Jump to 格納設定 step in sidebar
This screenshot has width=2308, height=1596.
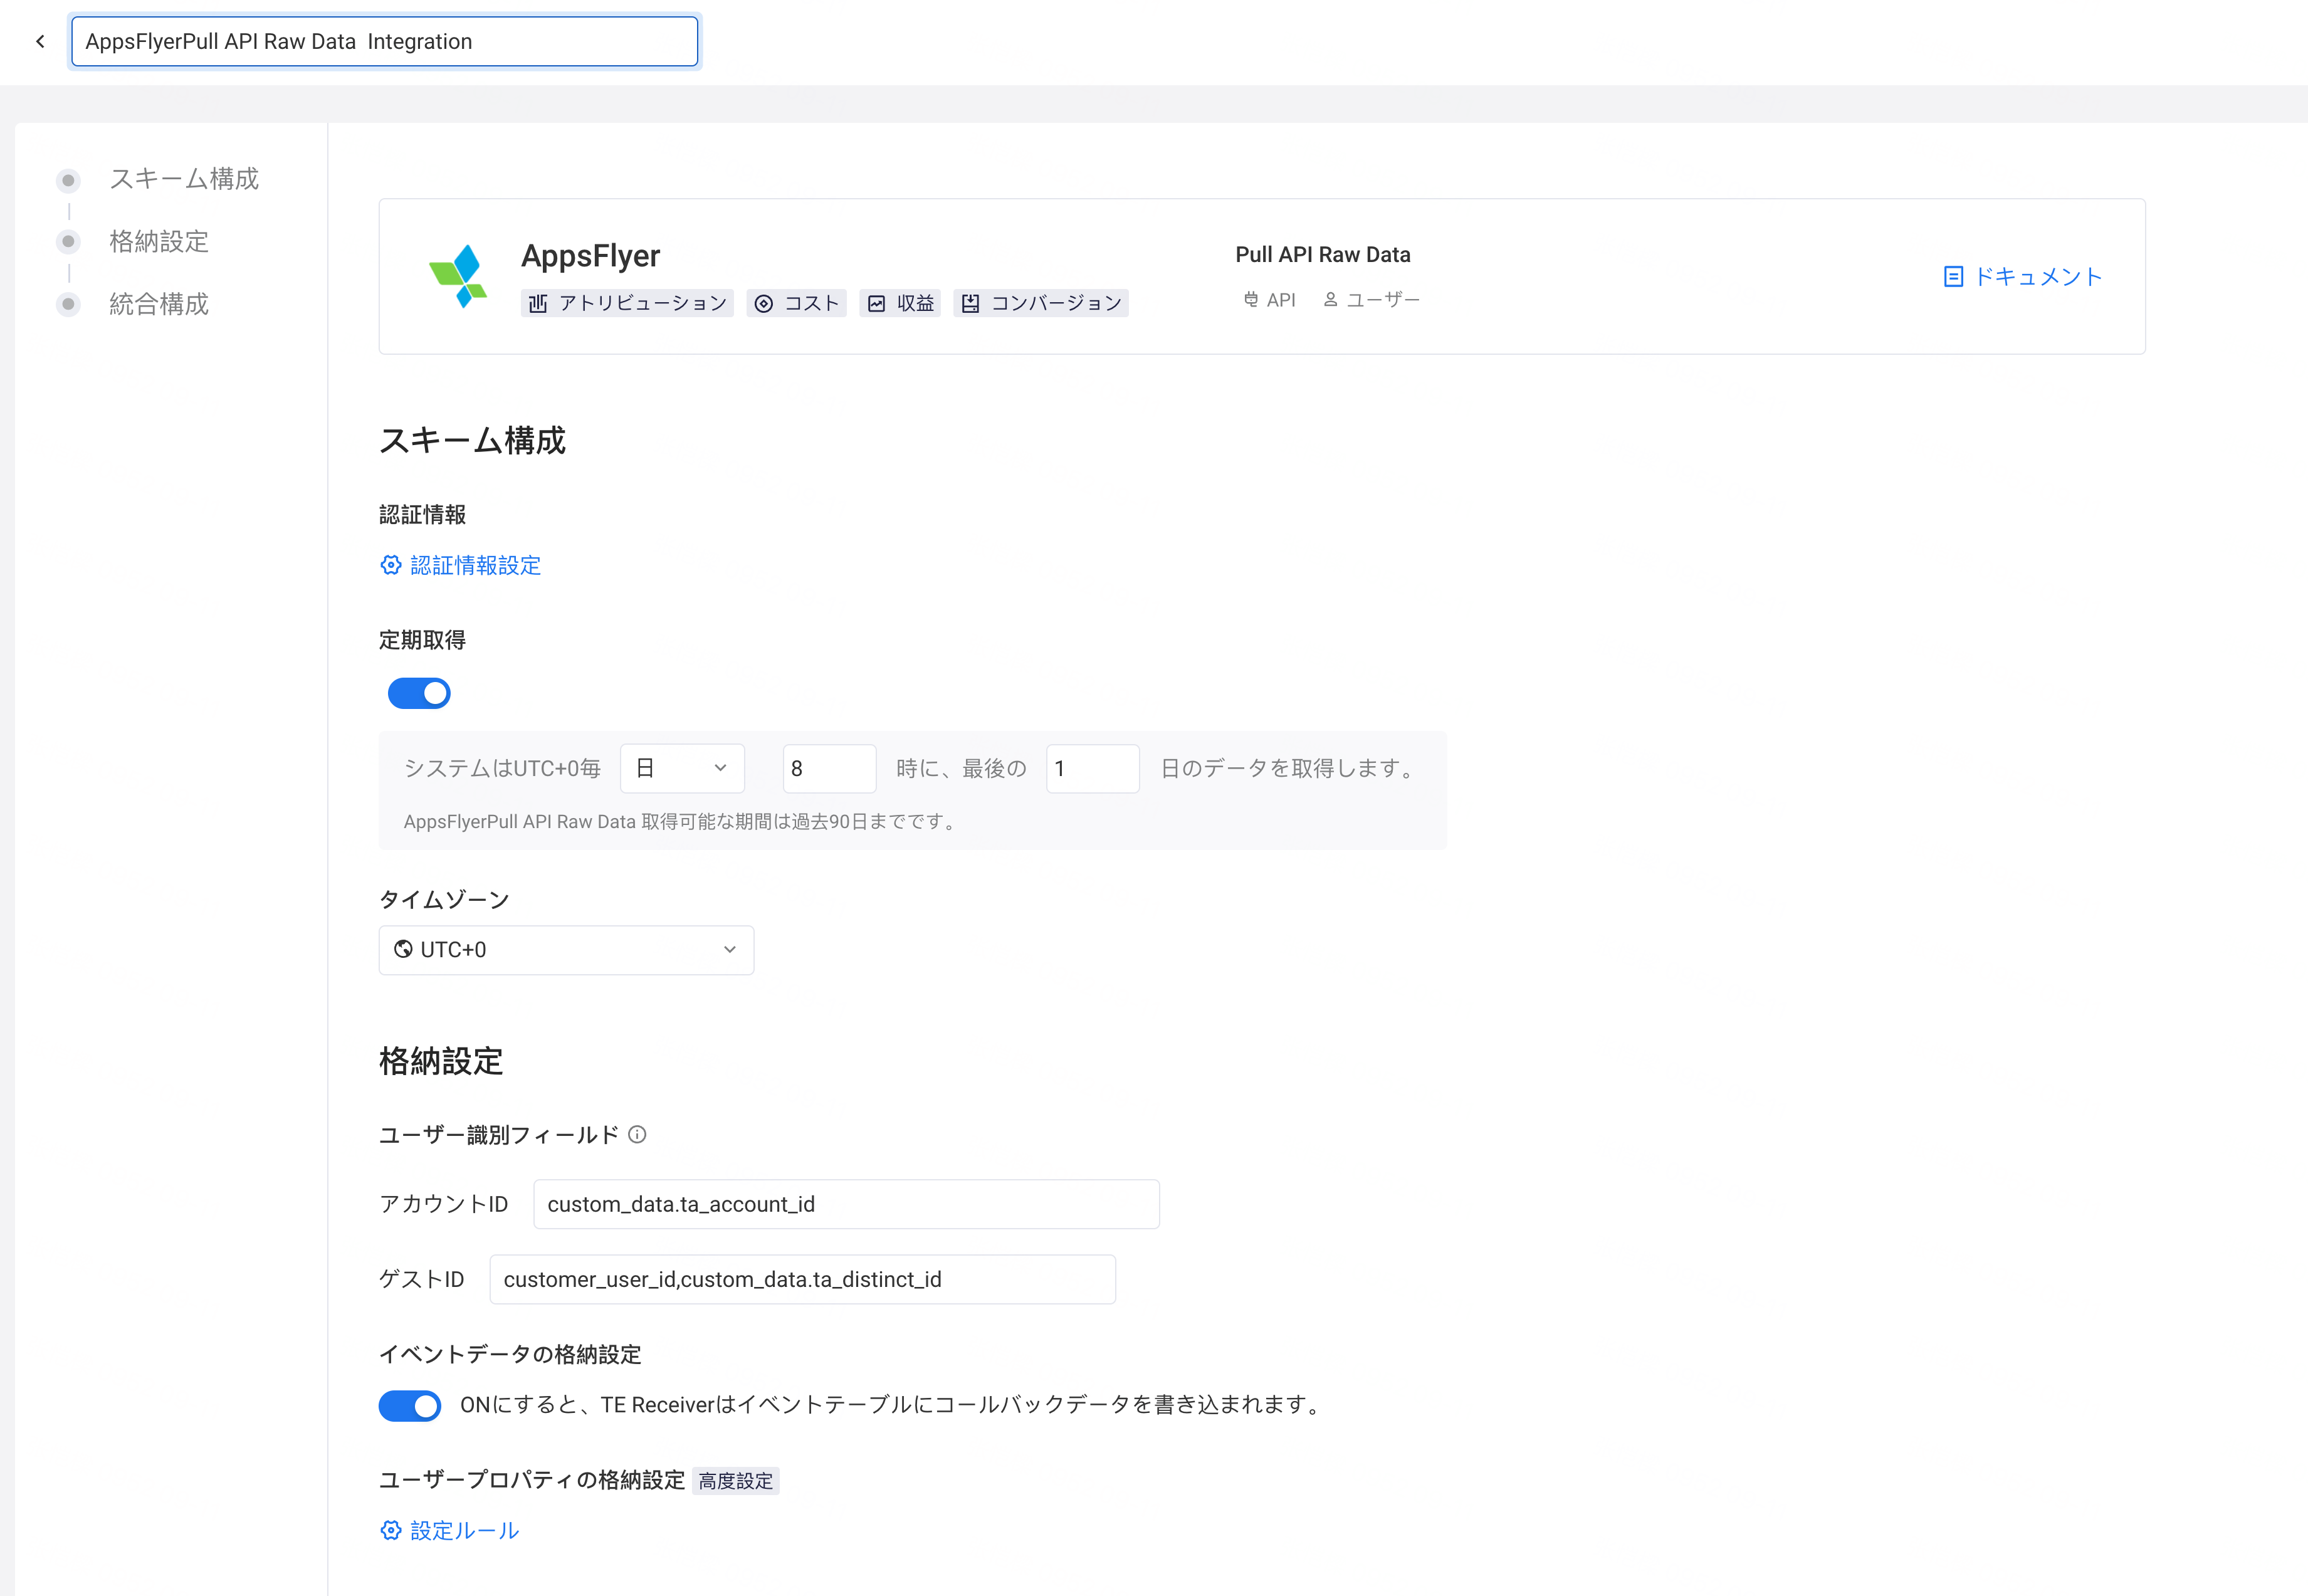[159, 241]
